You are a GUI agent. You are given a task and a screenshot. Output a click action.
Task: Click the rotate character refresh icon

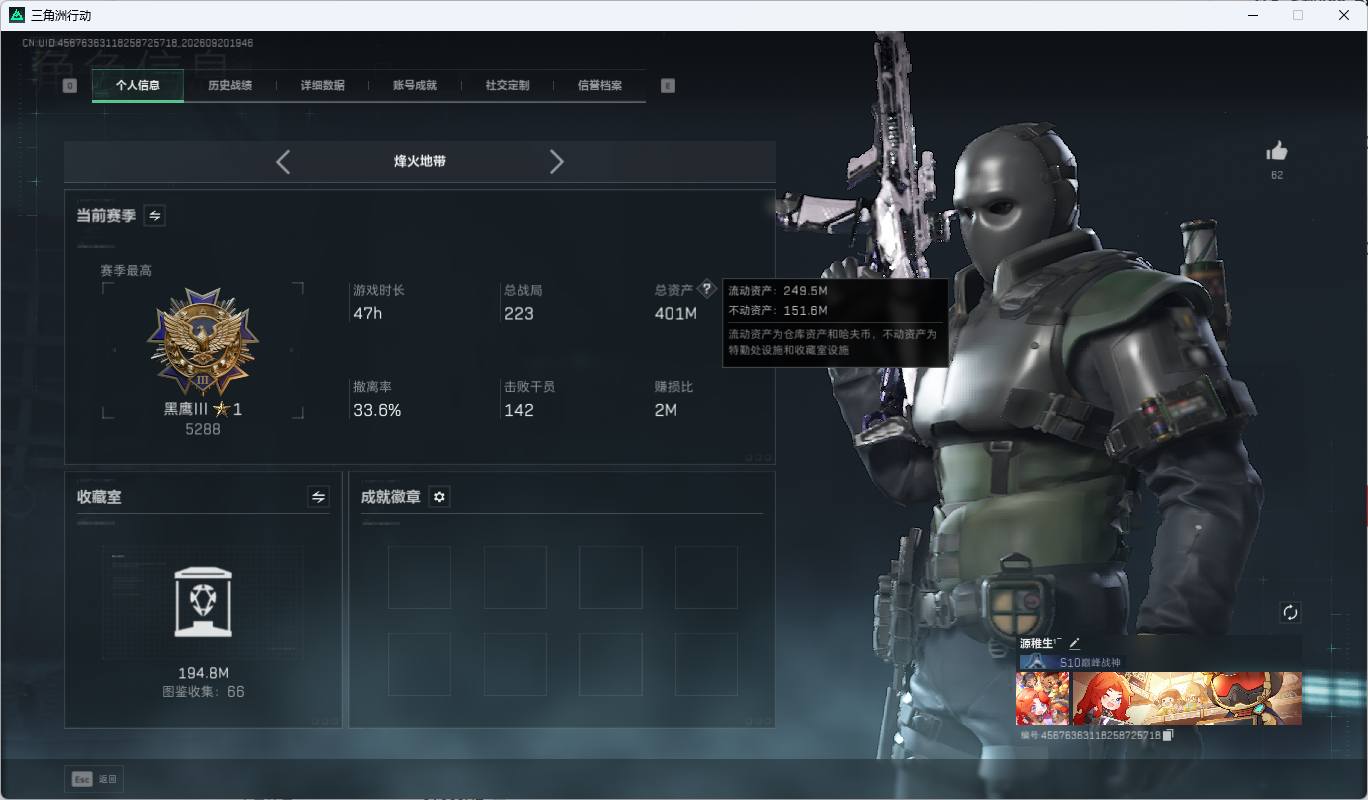point(1290,612)
